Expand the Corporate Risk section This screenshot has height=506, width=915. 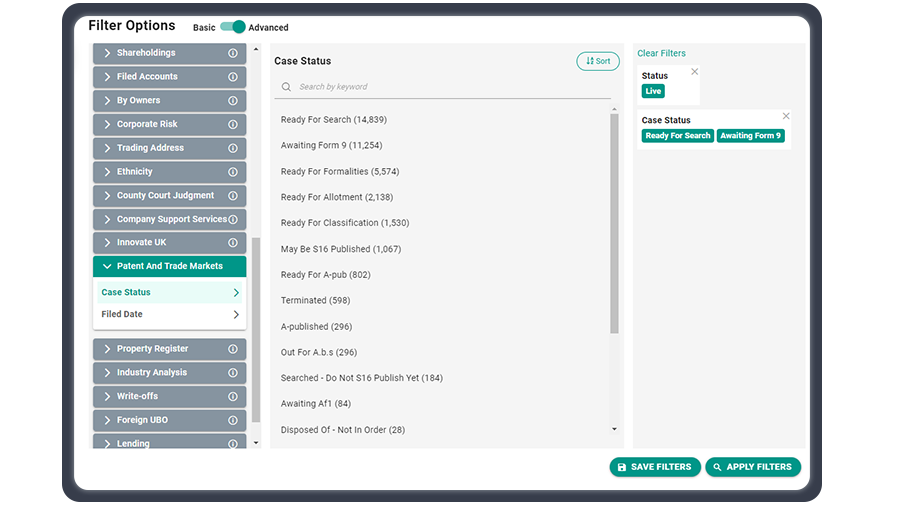coord(169,124)
